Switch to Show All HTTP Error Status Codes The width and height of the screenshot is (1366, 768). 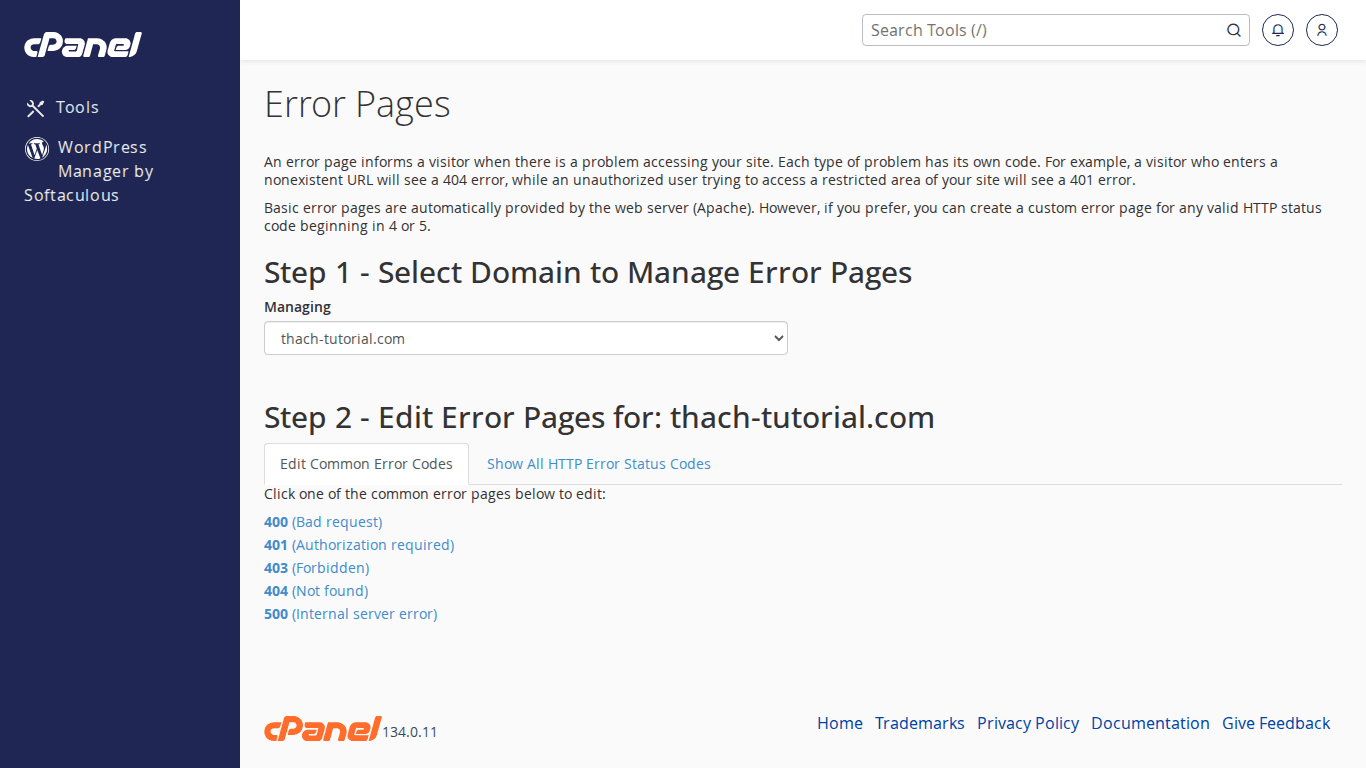click(x=599, y=464)
